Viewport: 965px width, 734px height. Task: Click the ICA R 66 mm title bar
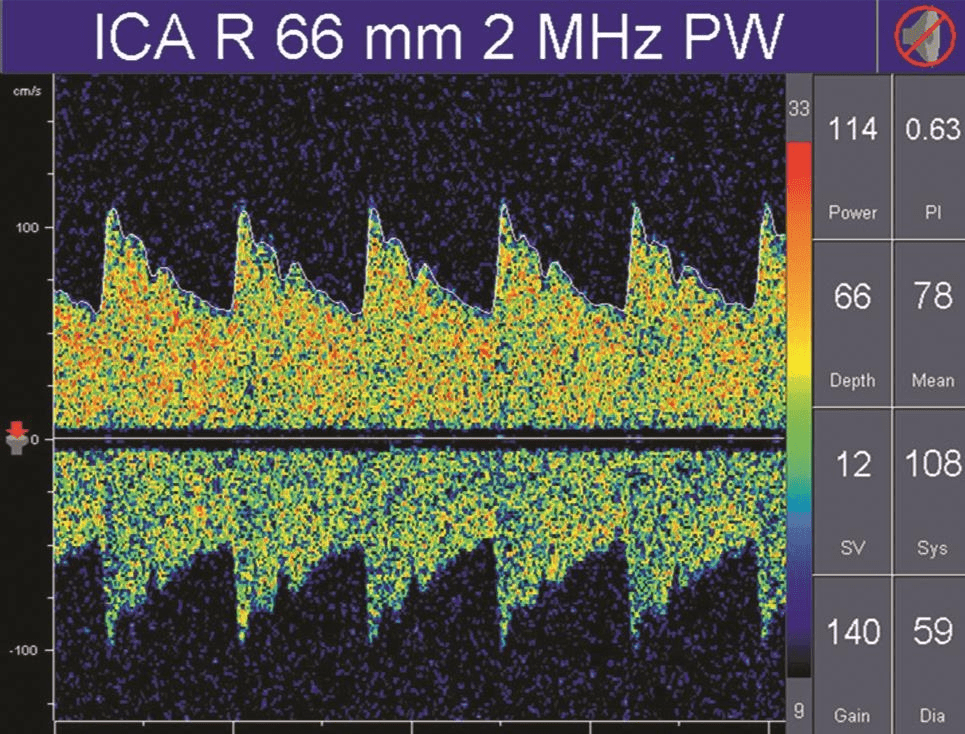pos(438,36)
